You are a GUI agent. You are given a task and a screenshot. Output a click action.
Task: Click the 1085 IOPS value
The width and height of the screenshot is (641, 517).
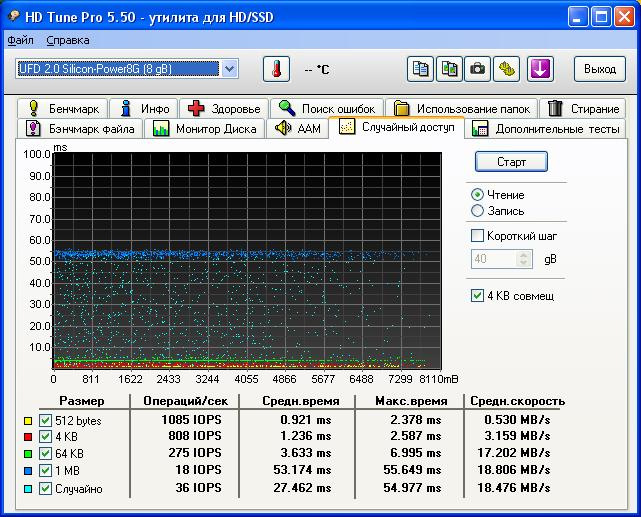coord(191,420)
